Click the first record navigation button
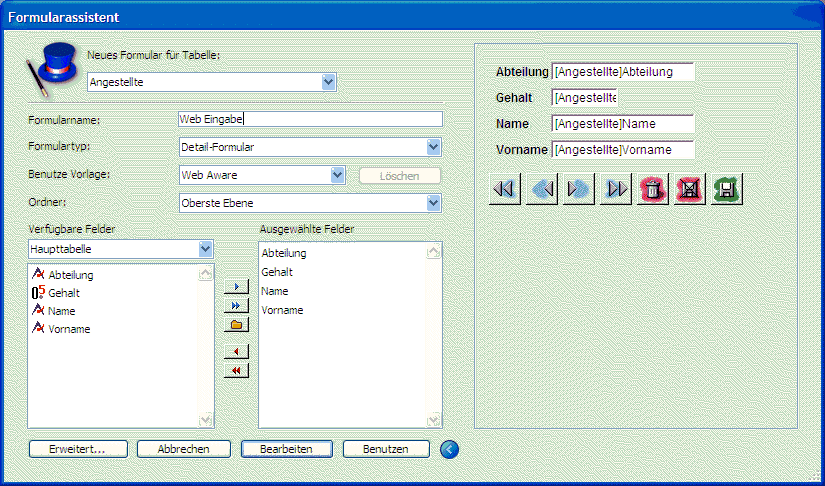Viewport: 825px width, 486px height. coord(506,188)
